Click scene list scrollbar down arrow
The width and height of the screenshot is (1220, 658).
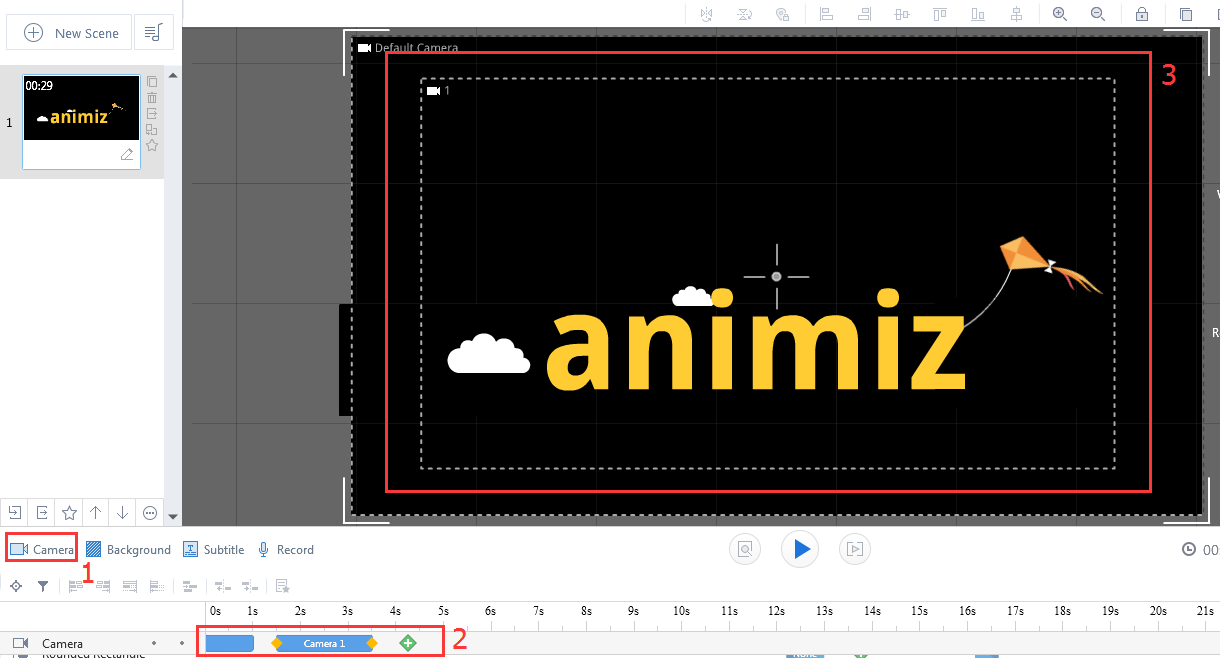[173, 517]
